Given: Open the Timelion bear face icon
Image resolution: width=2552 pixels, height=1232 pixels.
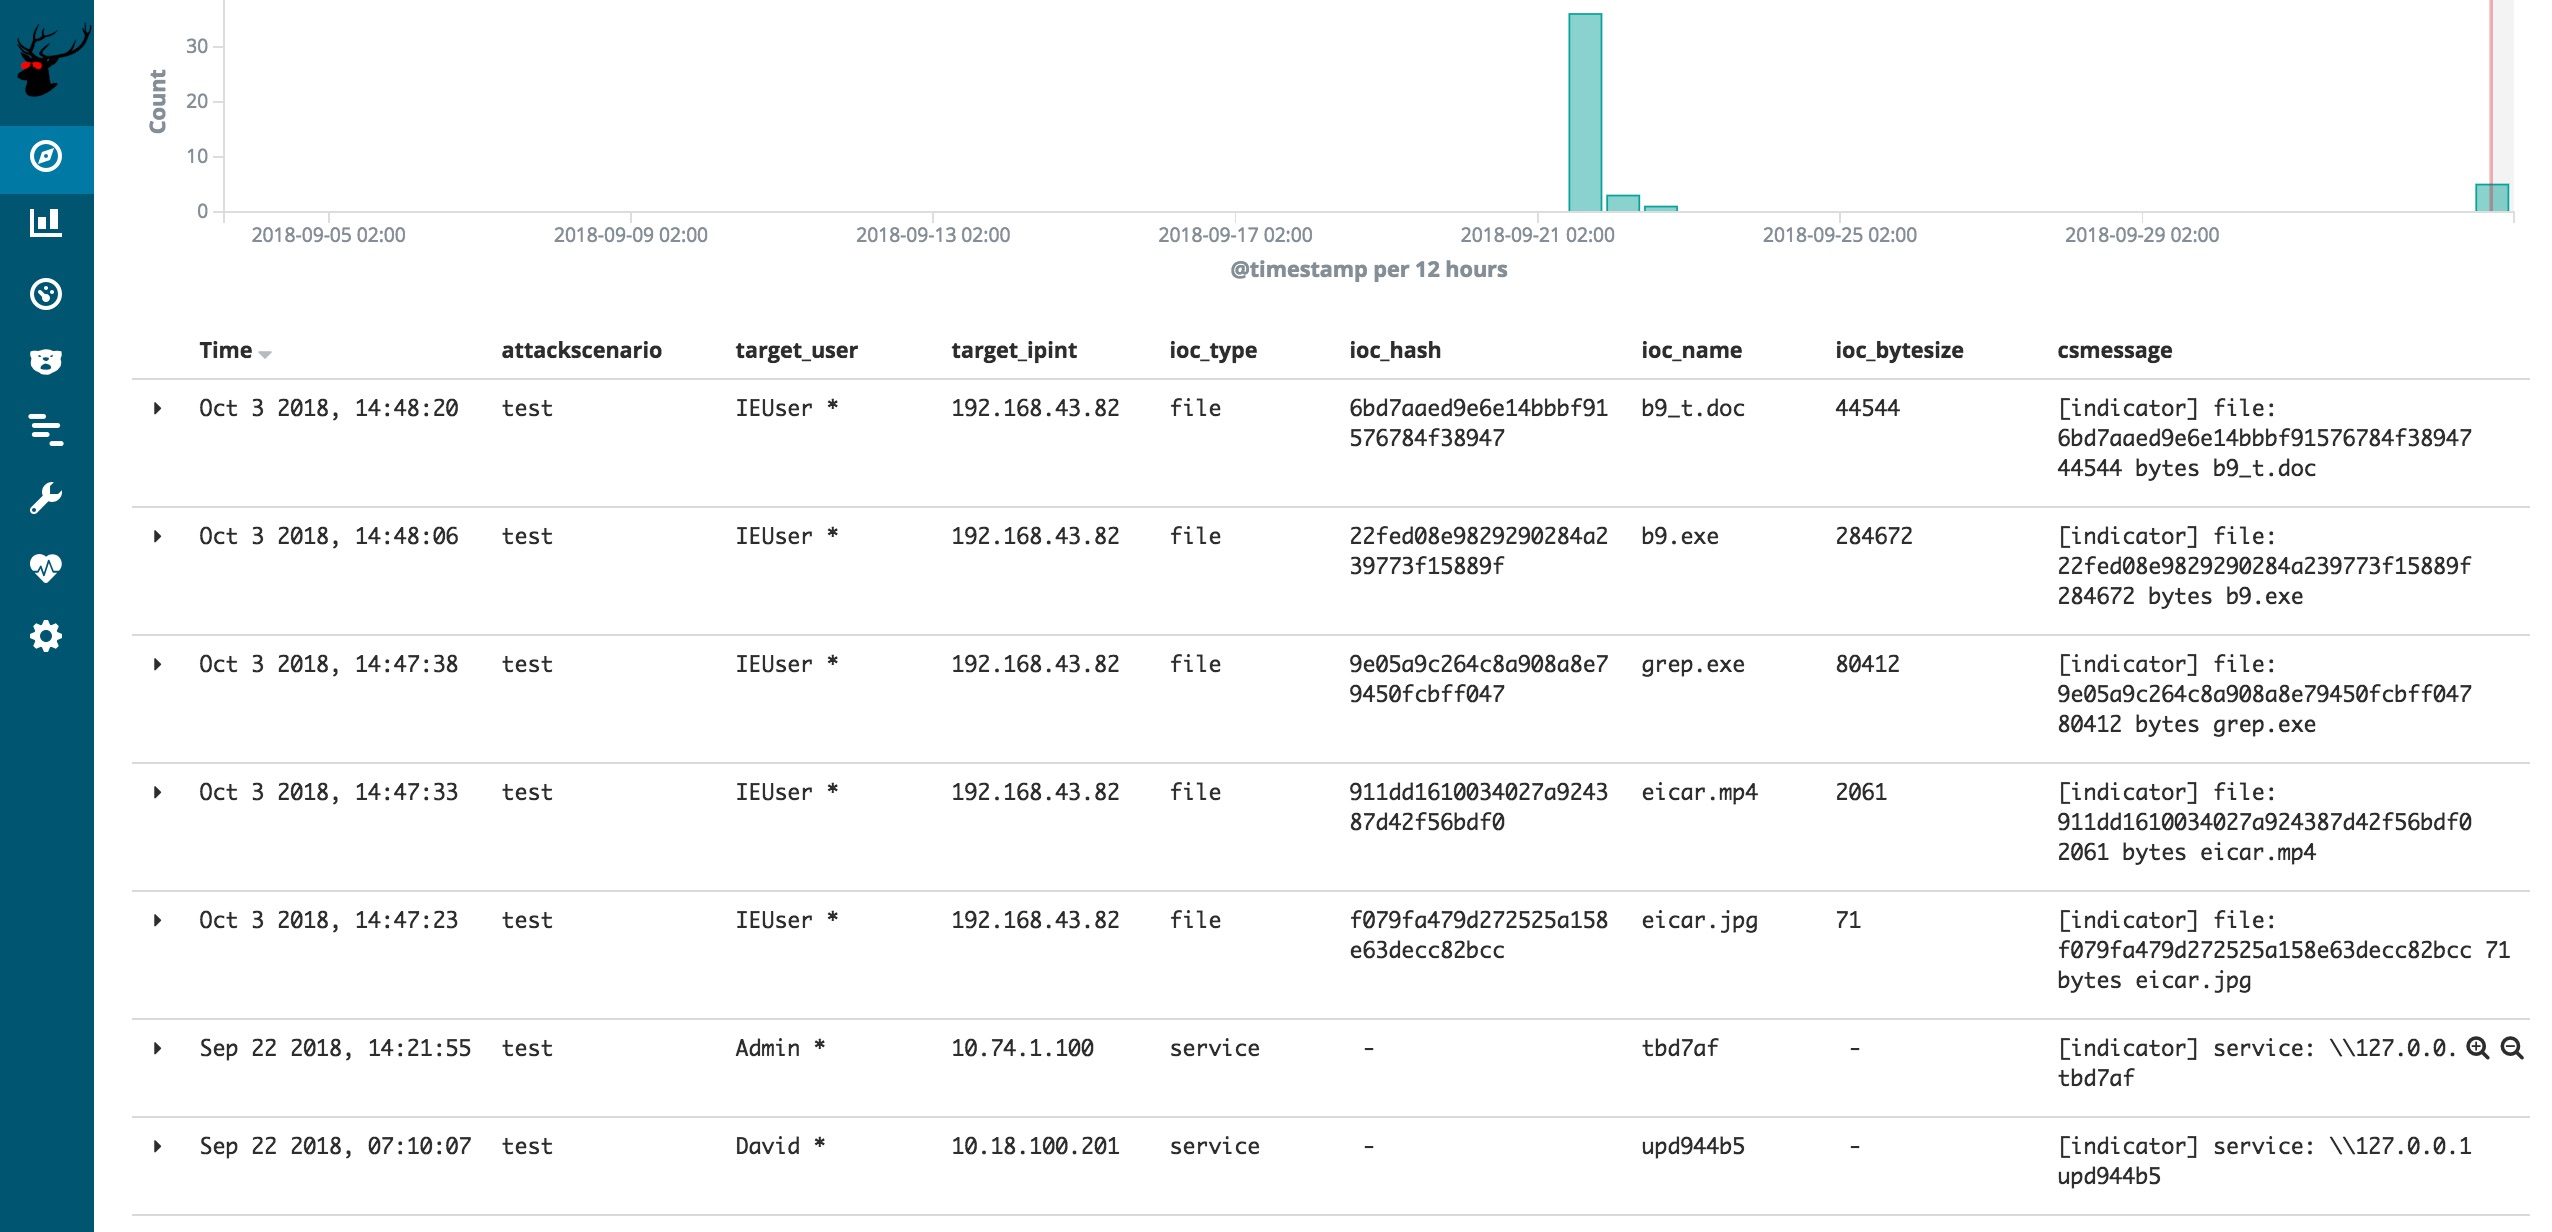Looking at the screenshot, I should click(46, 361).
